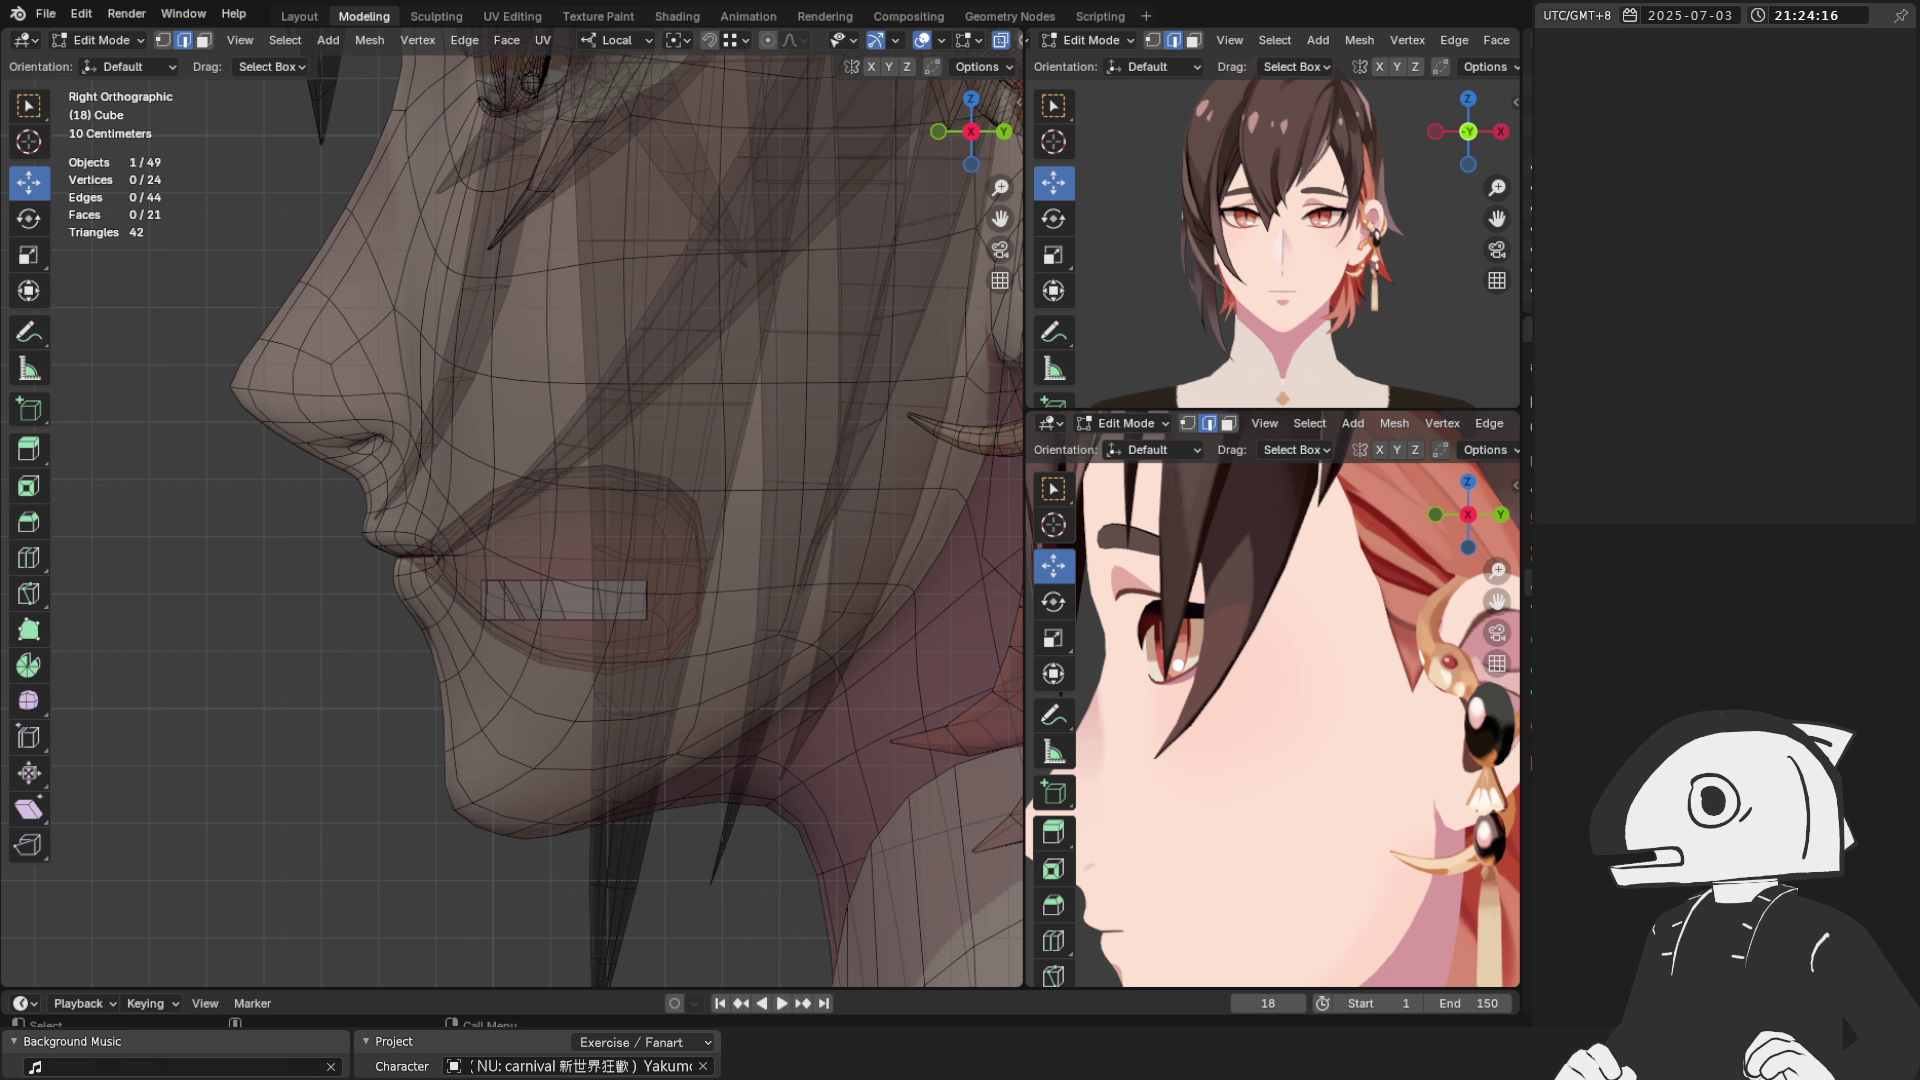Open Playback dropdown in timeline
The width and height of the screenshot is (1920, 1080).
(85, 1004)
